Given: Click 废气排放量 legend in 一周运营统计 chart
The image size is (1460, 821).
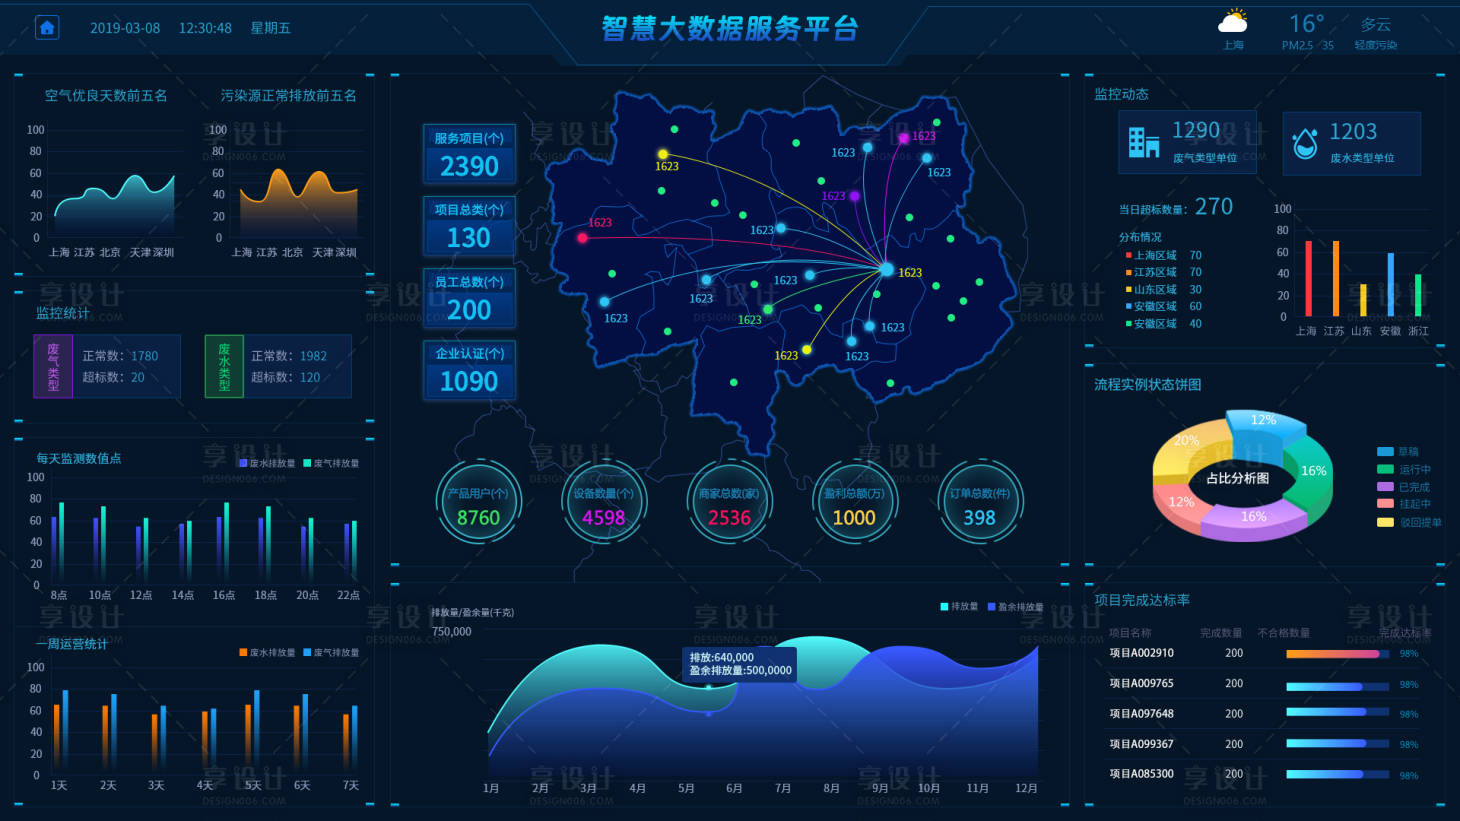Looking at the screenshot, I should [330, 652].
